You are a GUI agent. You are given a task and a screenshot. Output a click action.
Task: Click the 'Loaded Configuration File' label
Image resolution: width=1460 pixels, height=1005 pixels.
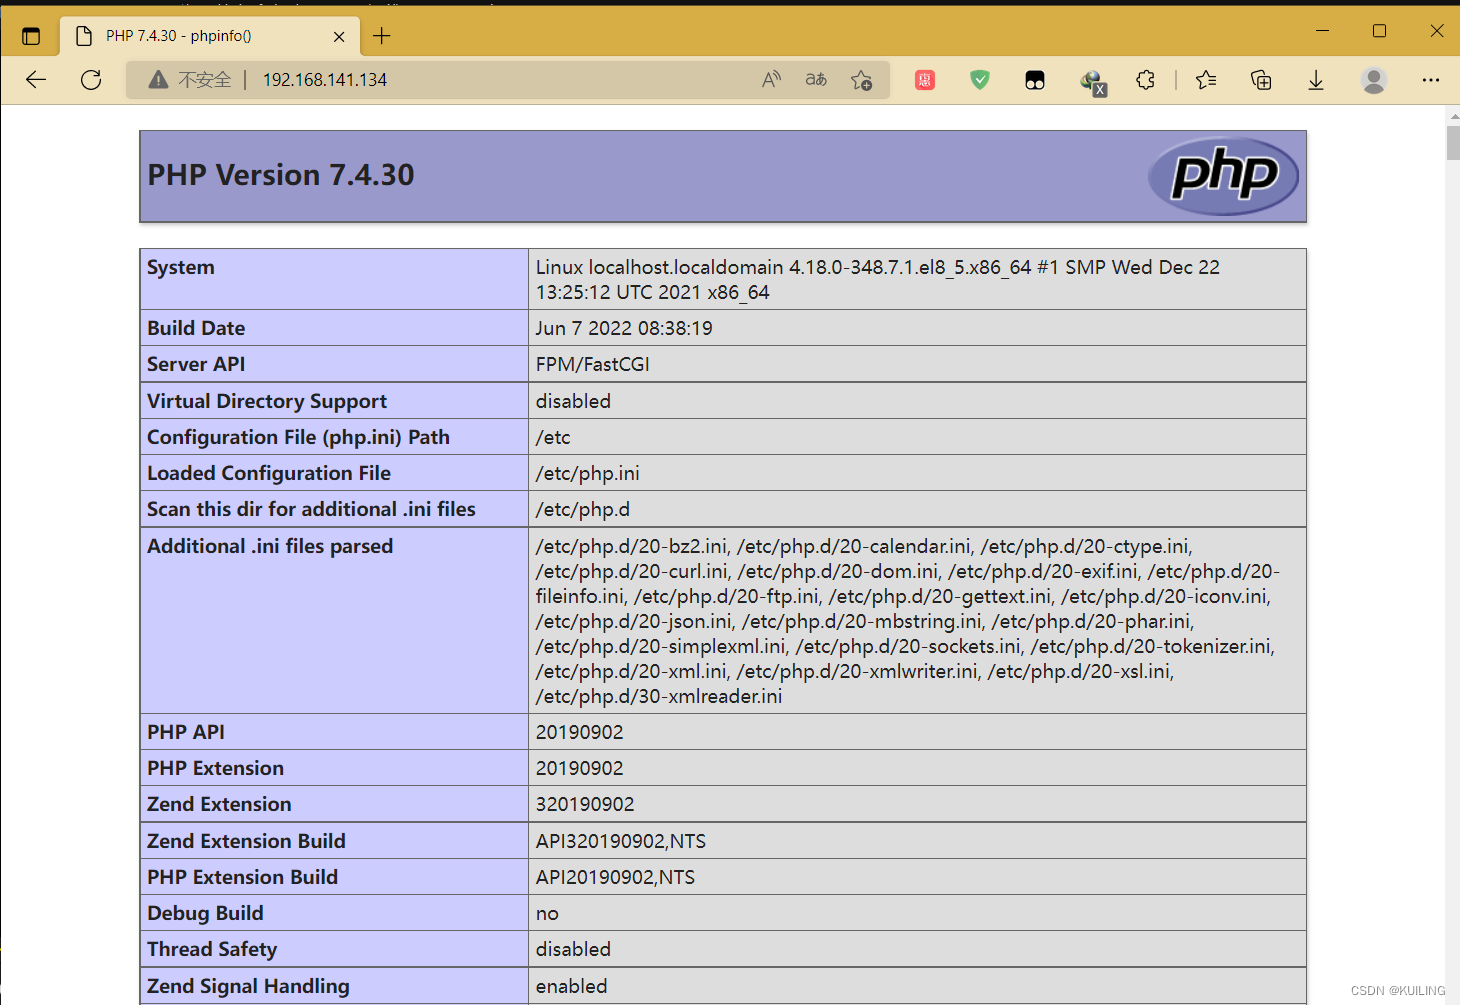click(x=269, y=473)
